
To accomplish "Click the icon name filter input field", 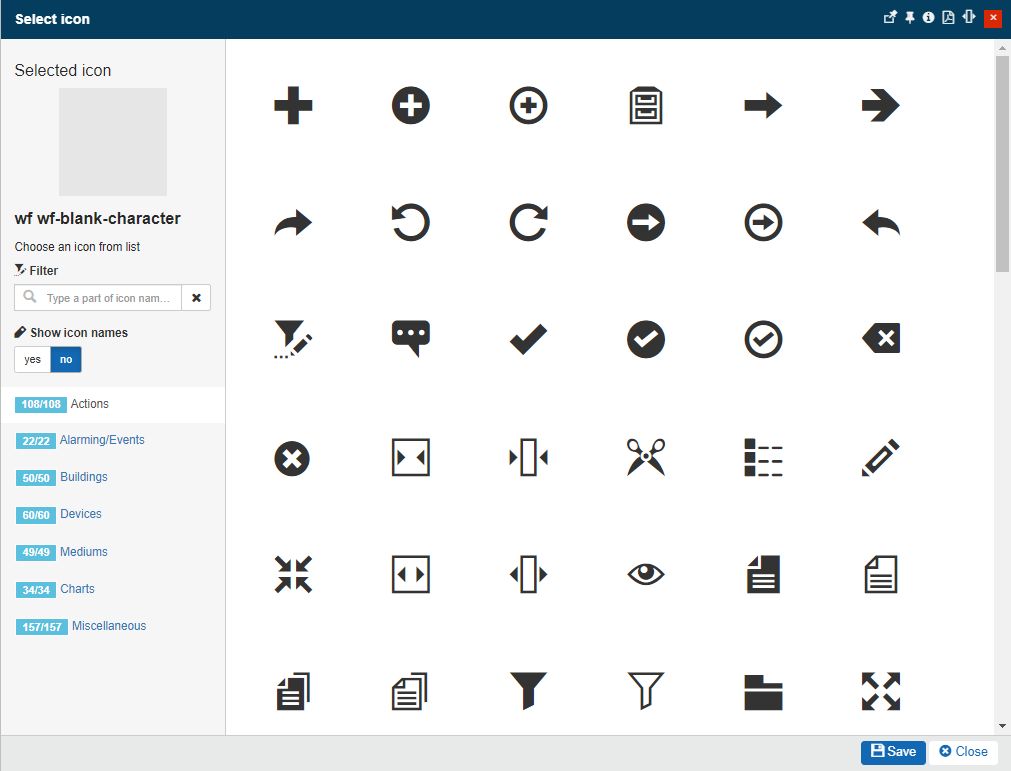I will point(104,297).
